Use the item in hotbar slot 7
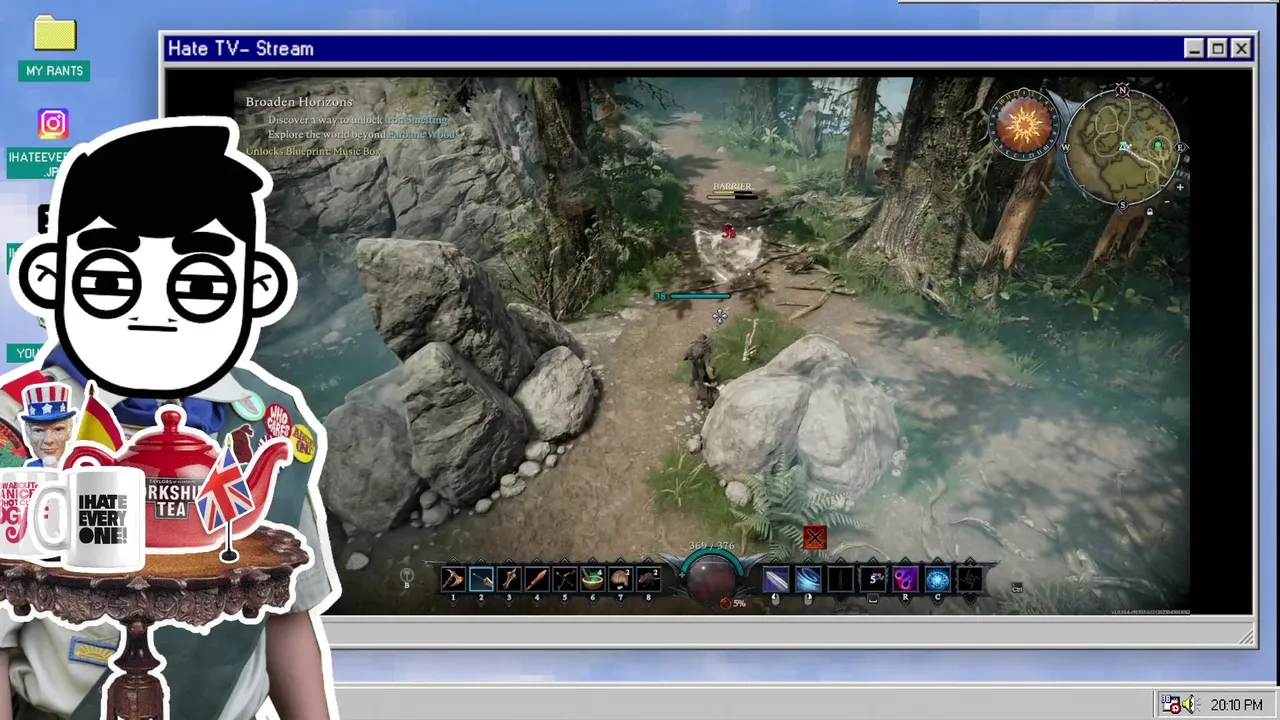 coord(621,579)
